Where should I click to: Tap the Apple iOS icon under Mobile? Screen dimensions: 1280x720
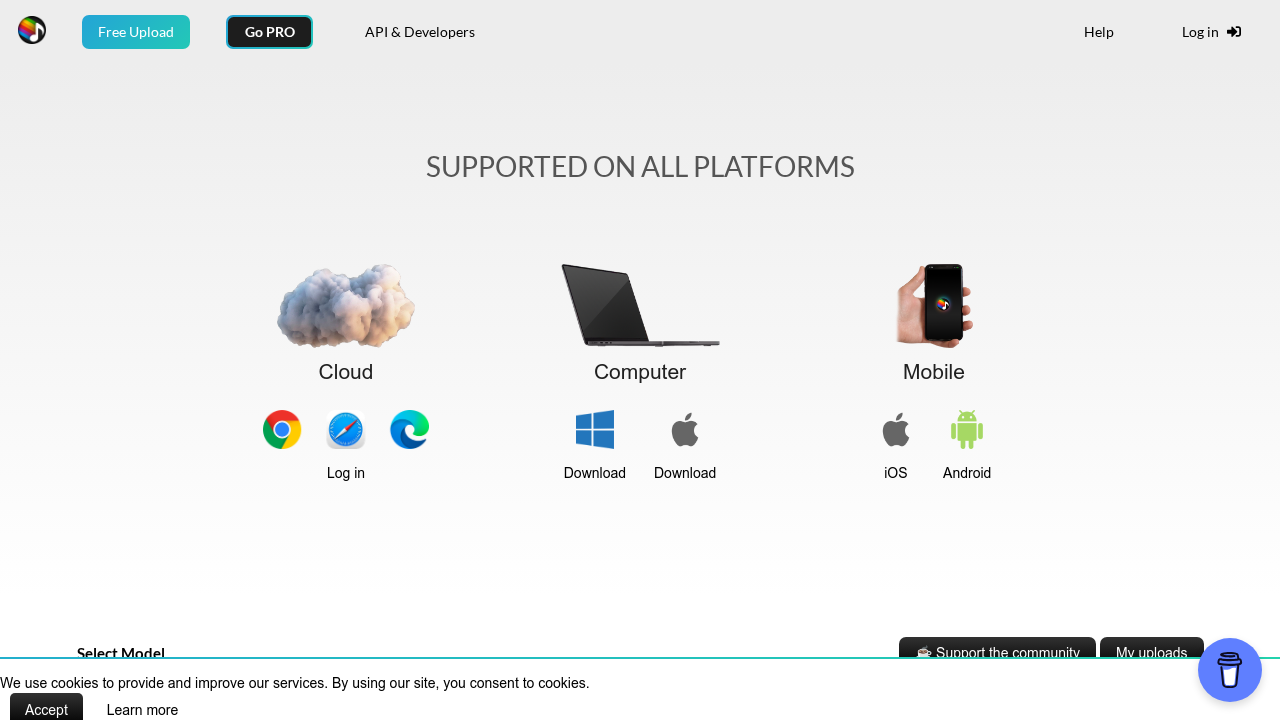[896, 430]
